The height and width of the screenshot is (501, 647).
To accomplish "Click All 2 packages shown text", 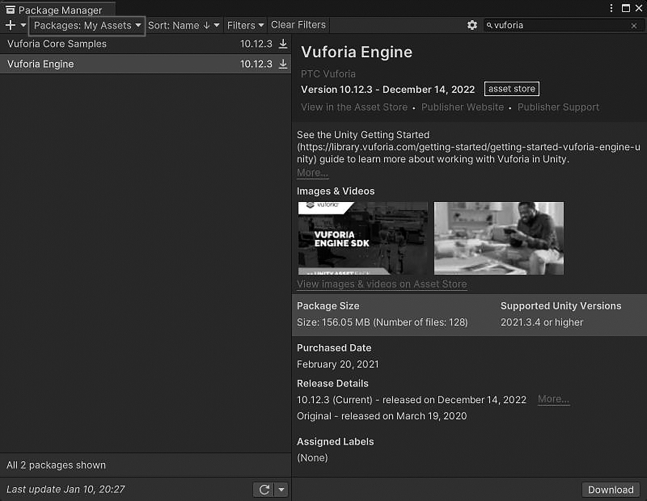I will (x=56, y=465).
